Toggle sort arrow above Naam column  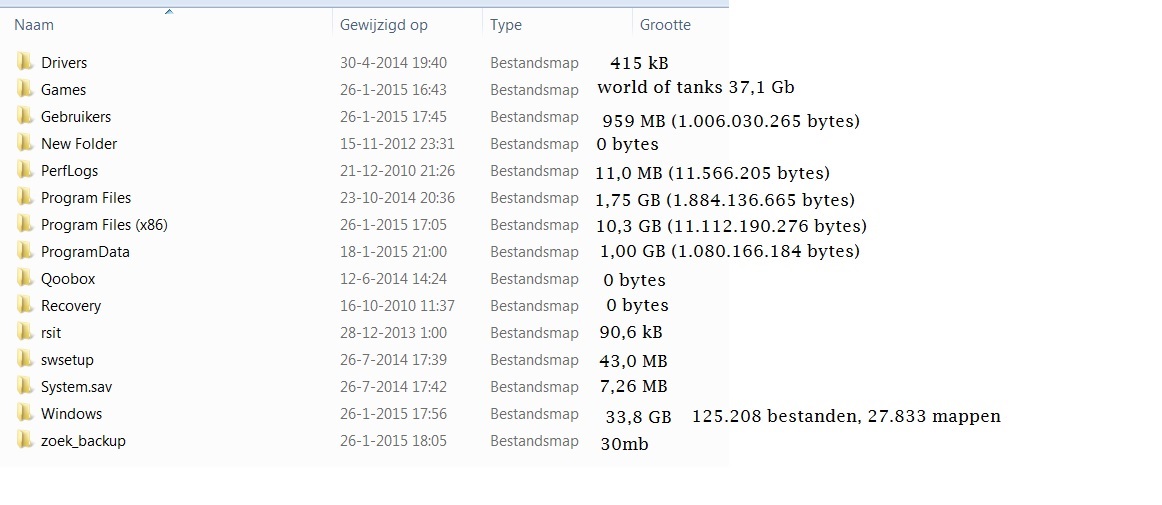(x=169, y=11)
